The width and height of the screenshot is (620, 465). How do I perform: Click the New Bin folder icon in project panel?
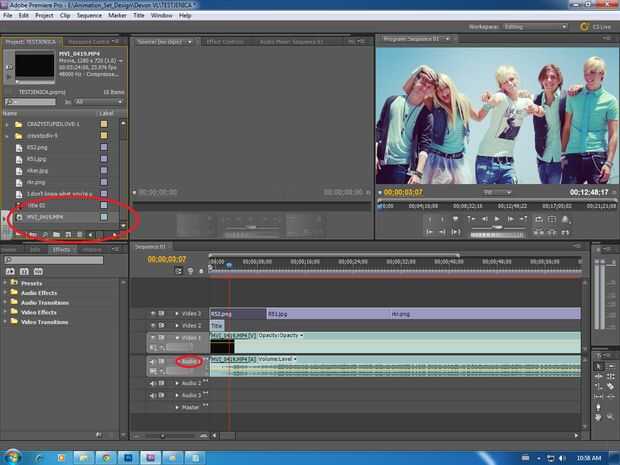pyautogui.click(x=57, y=235)
